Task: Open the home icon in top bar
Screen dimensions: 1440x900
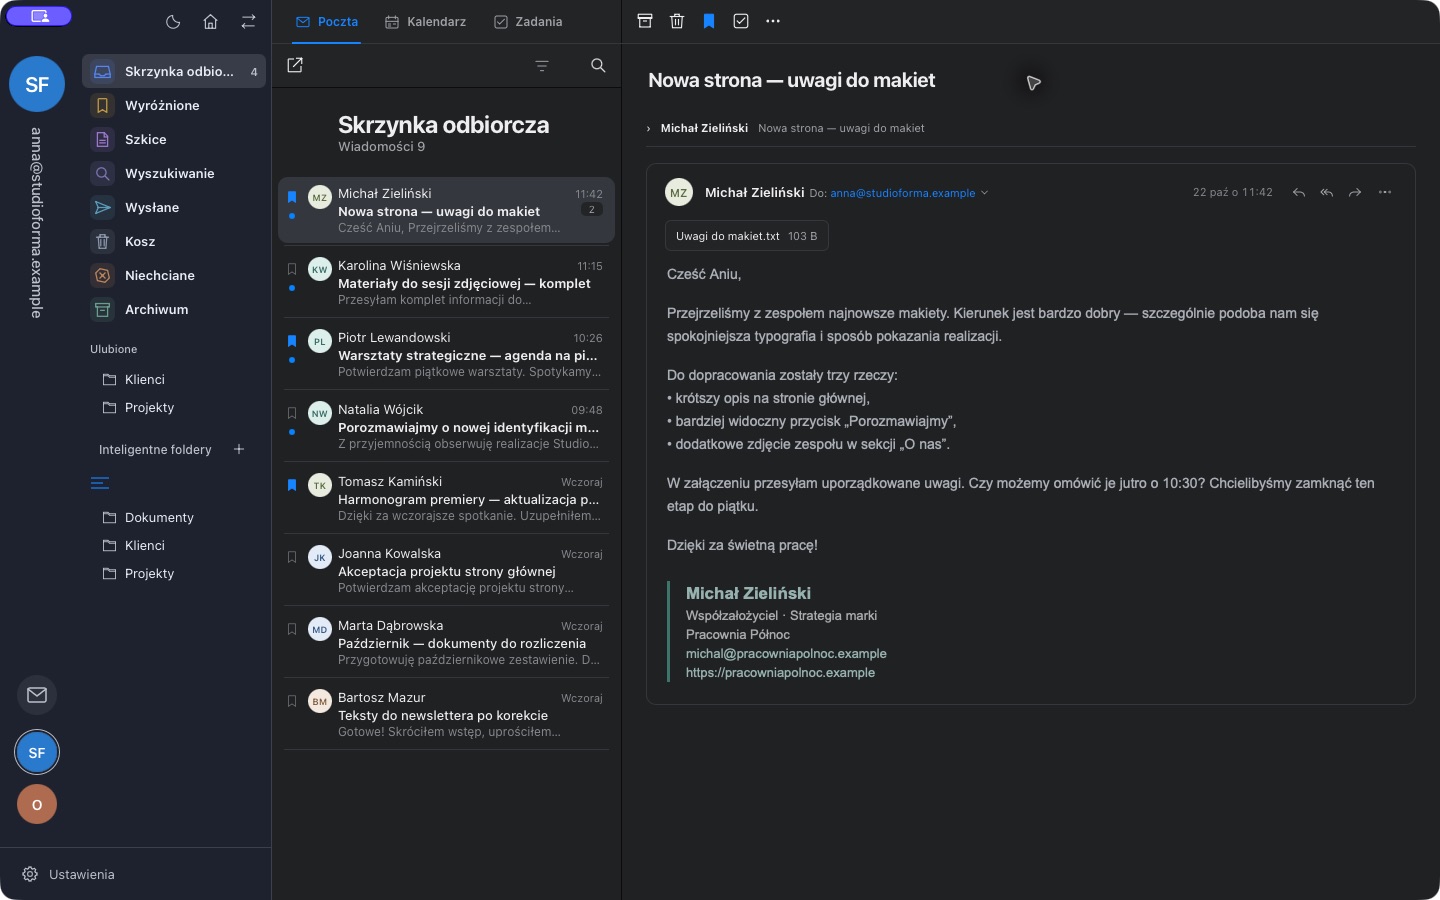Action: pyautogui.click(x=210, y=21)
